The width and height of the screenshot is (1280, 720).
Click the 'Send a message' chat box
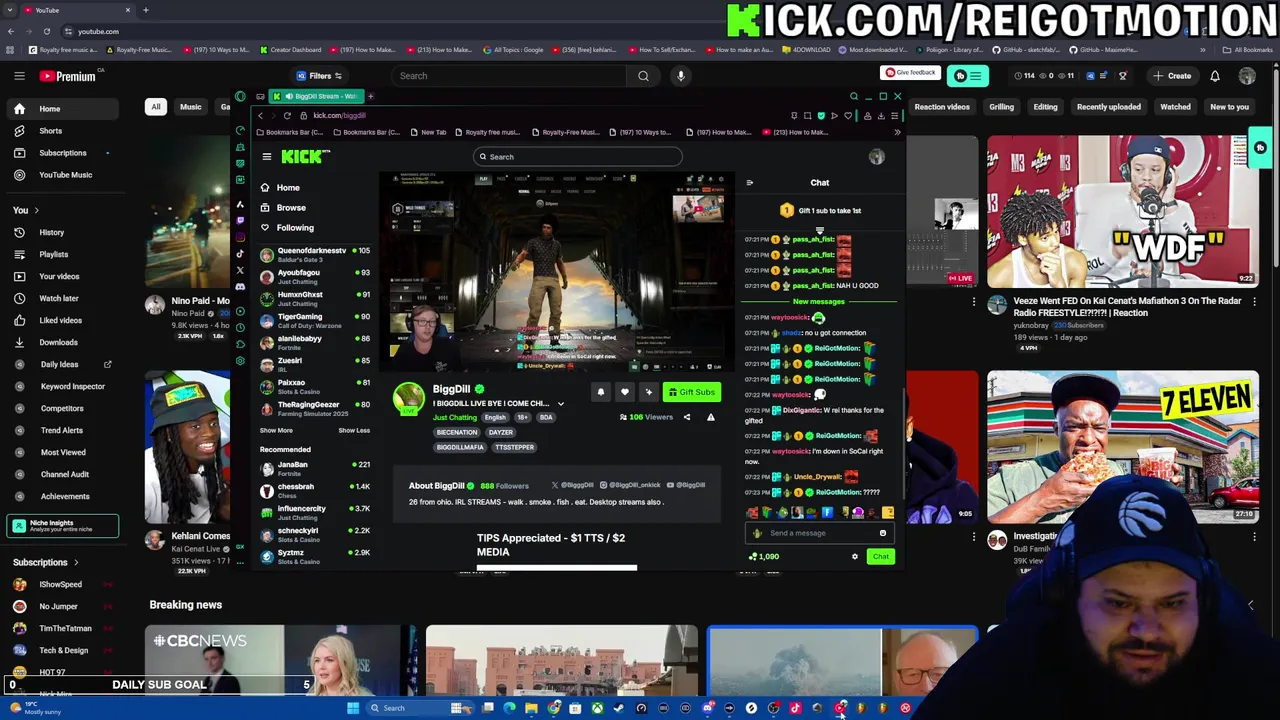(819, 533)
